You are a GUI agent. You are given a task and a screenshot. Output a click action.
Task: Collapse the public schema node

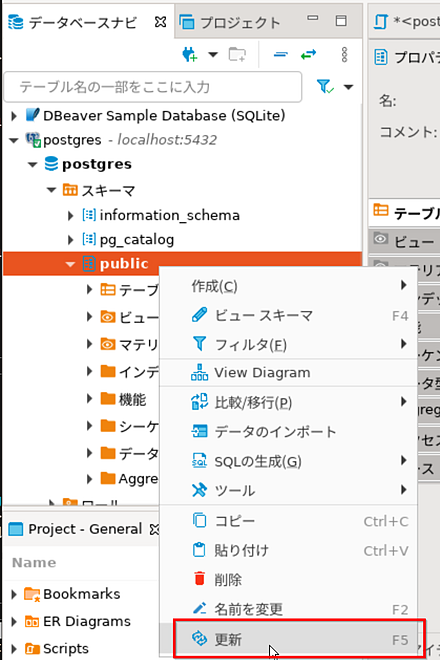tap(70, 264)
